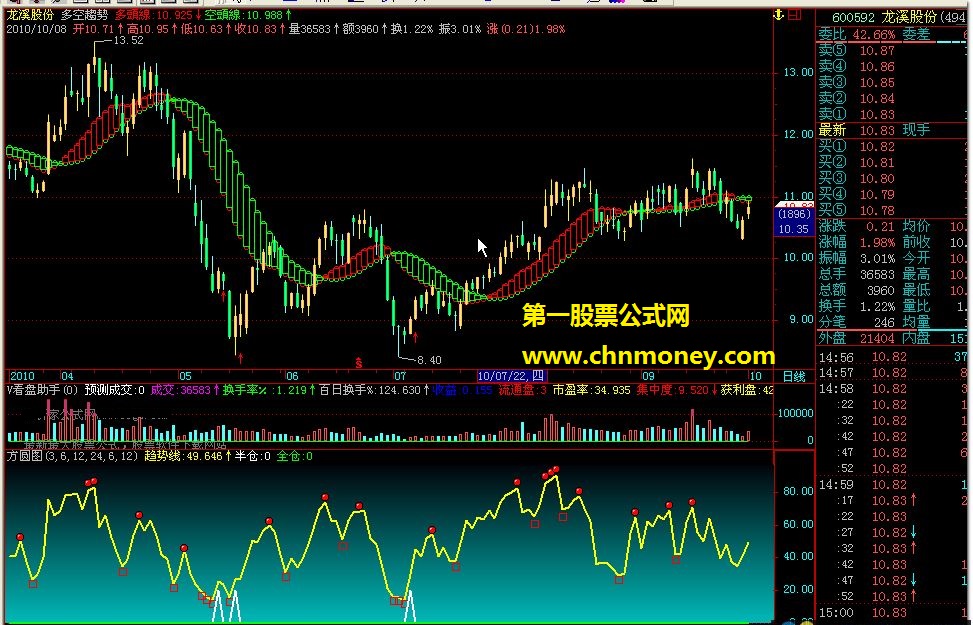Screen dimensions: 973x625
Task: Click the 最新 10.83 latest price row
Action: (856, 130)
